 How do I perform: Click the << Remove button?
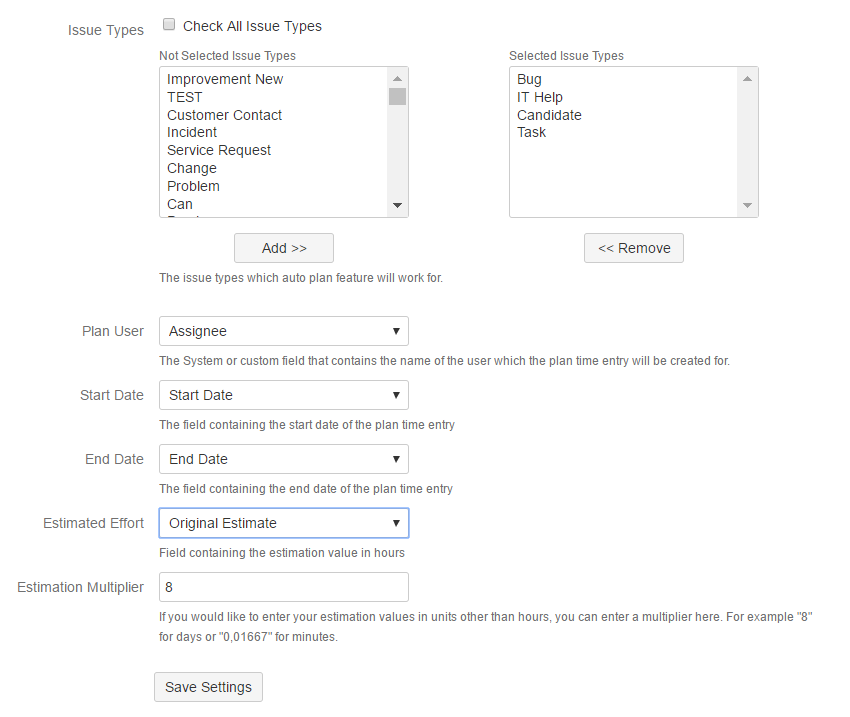[x=634, y=248]
